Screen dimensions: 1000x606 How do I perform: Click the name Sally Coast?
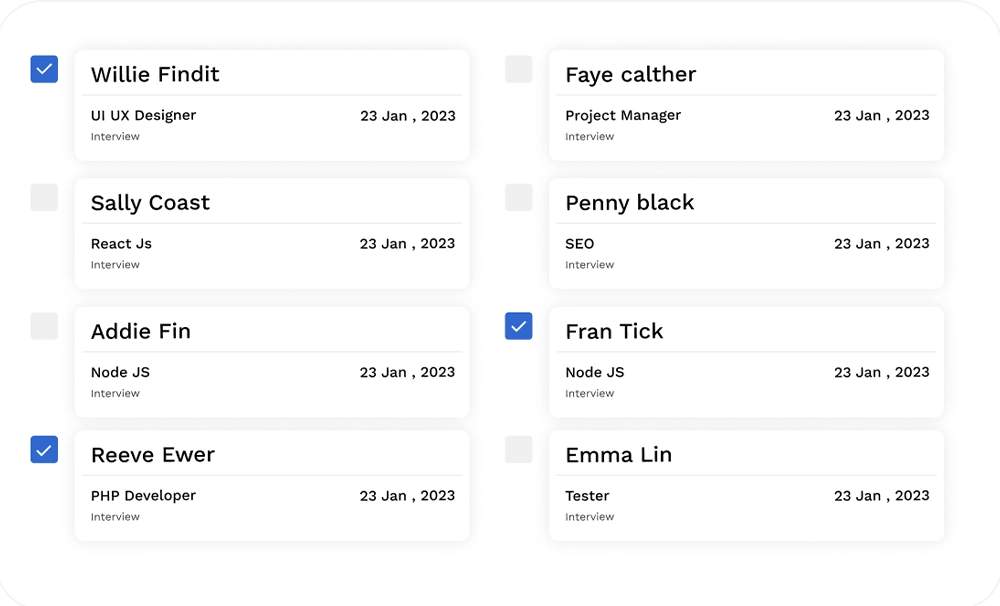click(150, 203)
